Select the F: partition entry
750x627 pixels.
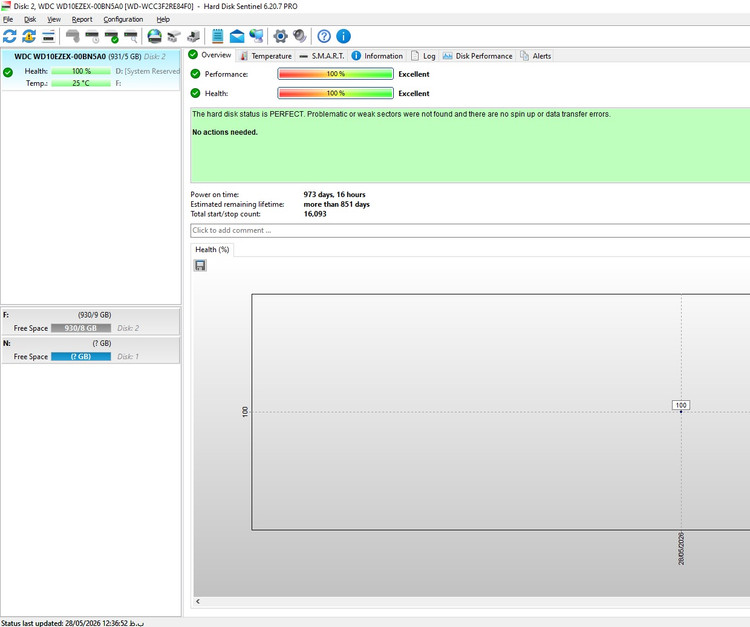[91, 321]
